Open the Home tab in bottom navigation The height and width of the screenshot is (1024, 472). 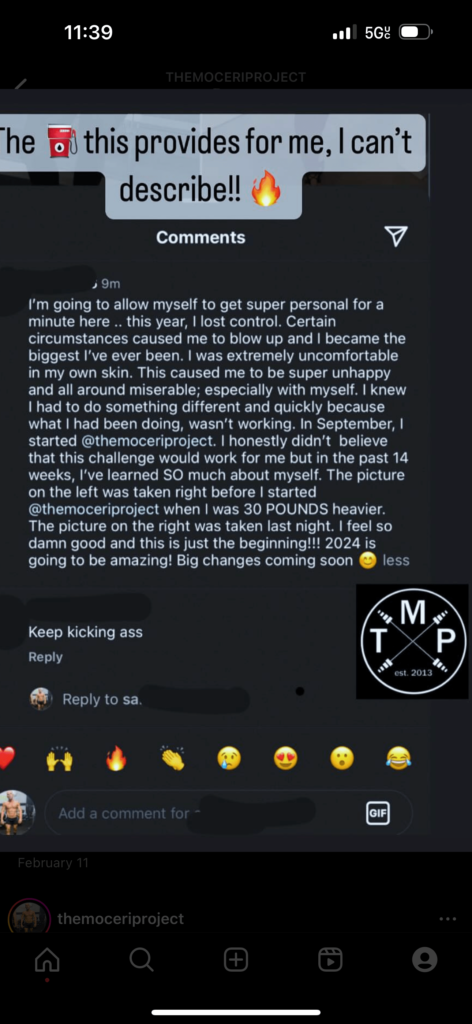pyautogui.click(x=47, y=959)
